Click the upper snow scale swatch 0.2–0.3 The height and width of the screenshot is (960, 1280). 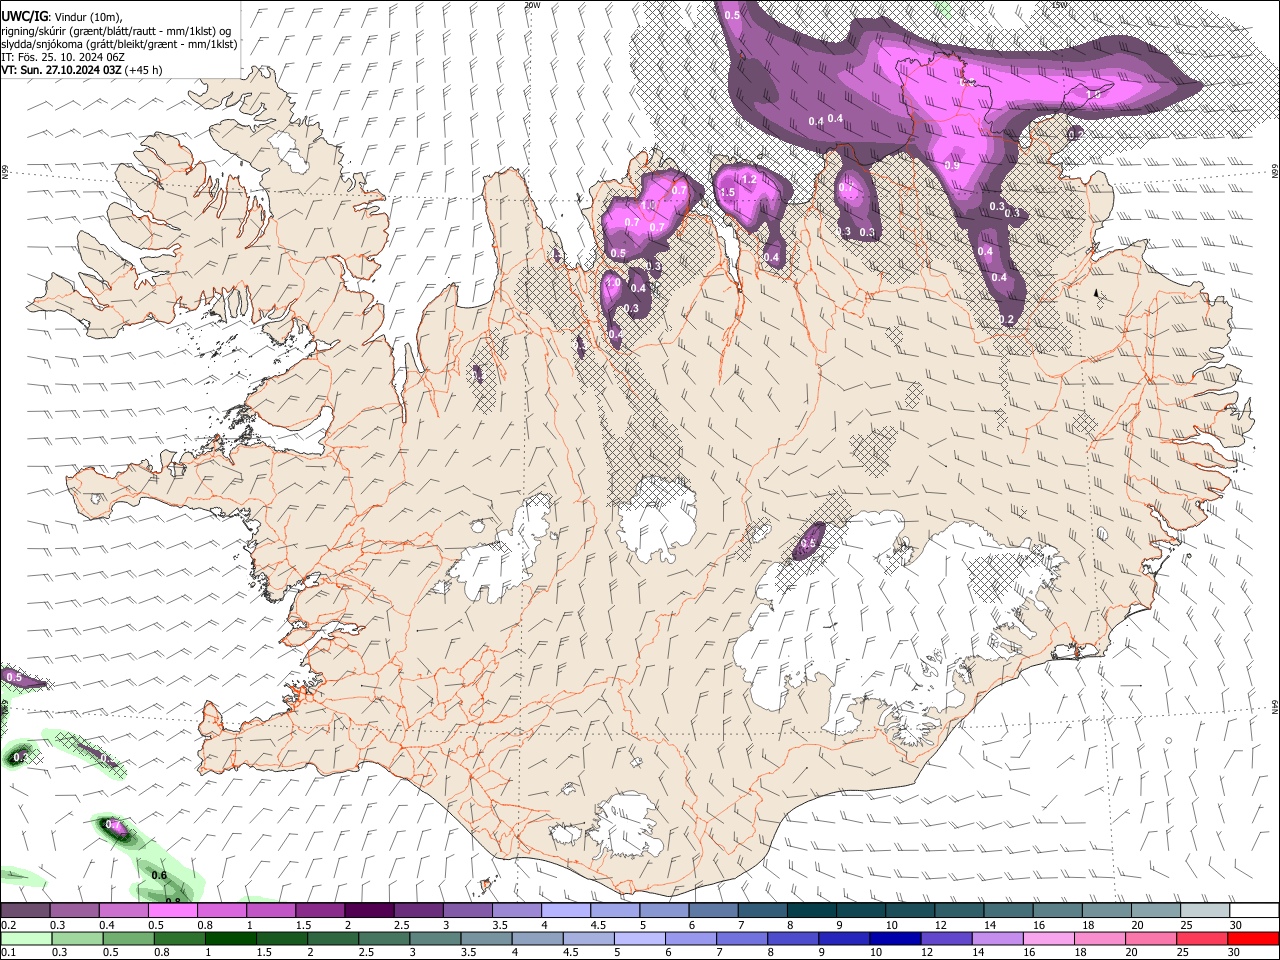pos(25,910)
